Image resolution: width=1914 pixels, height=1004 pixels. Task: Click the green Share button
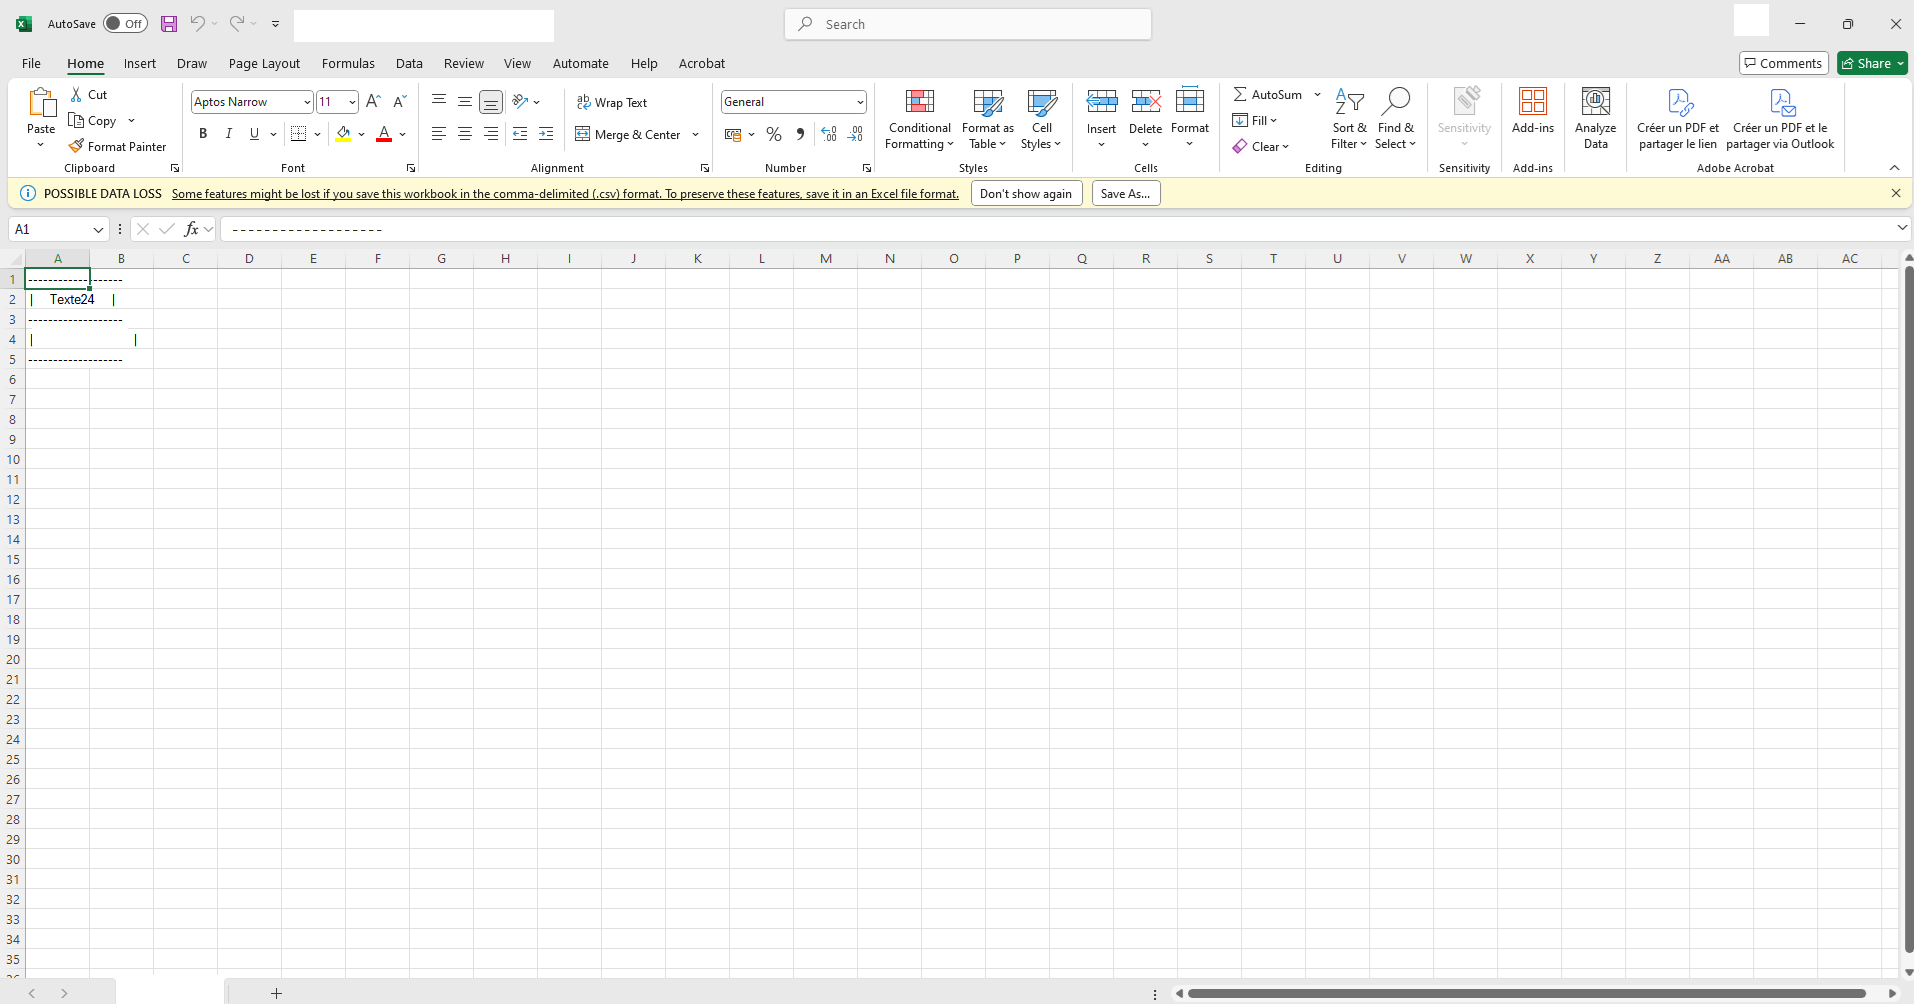[1872, 63]
